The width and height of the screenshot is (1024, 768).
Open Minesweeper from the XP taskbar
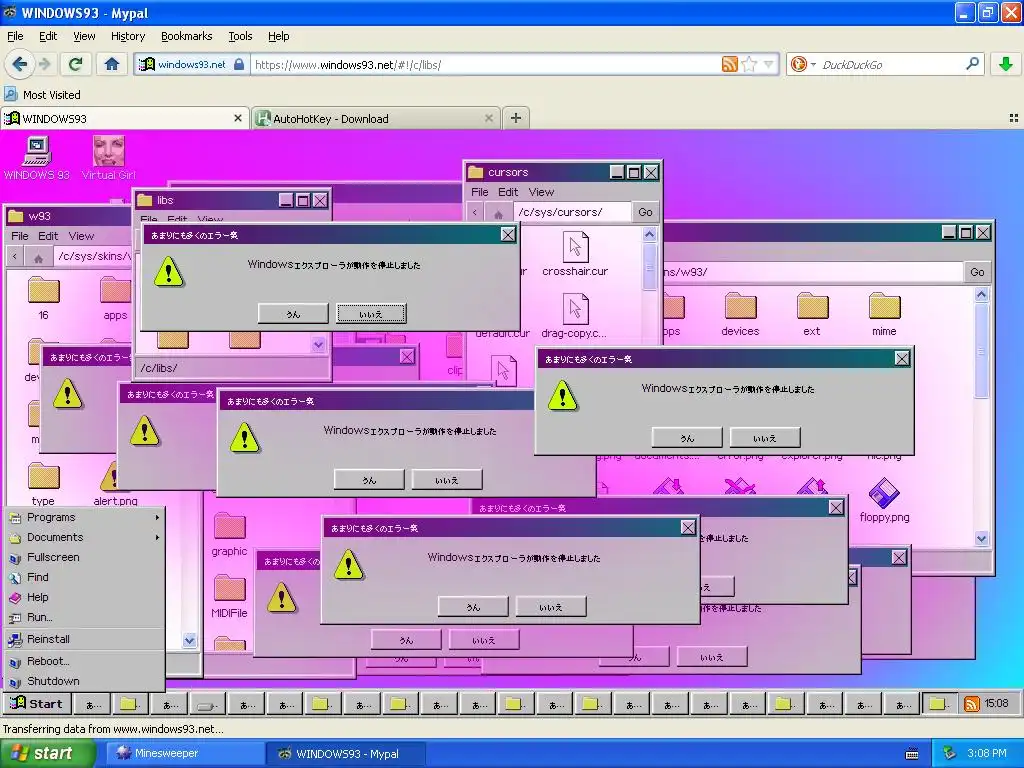coord(184,754)
